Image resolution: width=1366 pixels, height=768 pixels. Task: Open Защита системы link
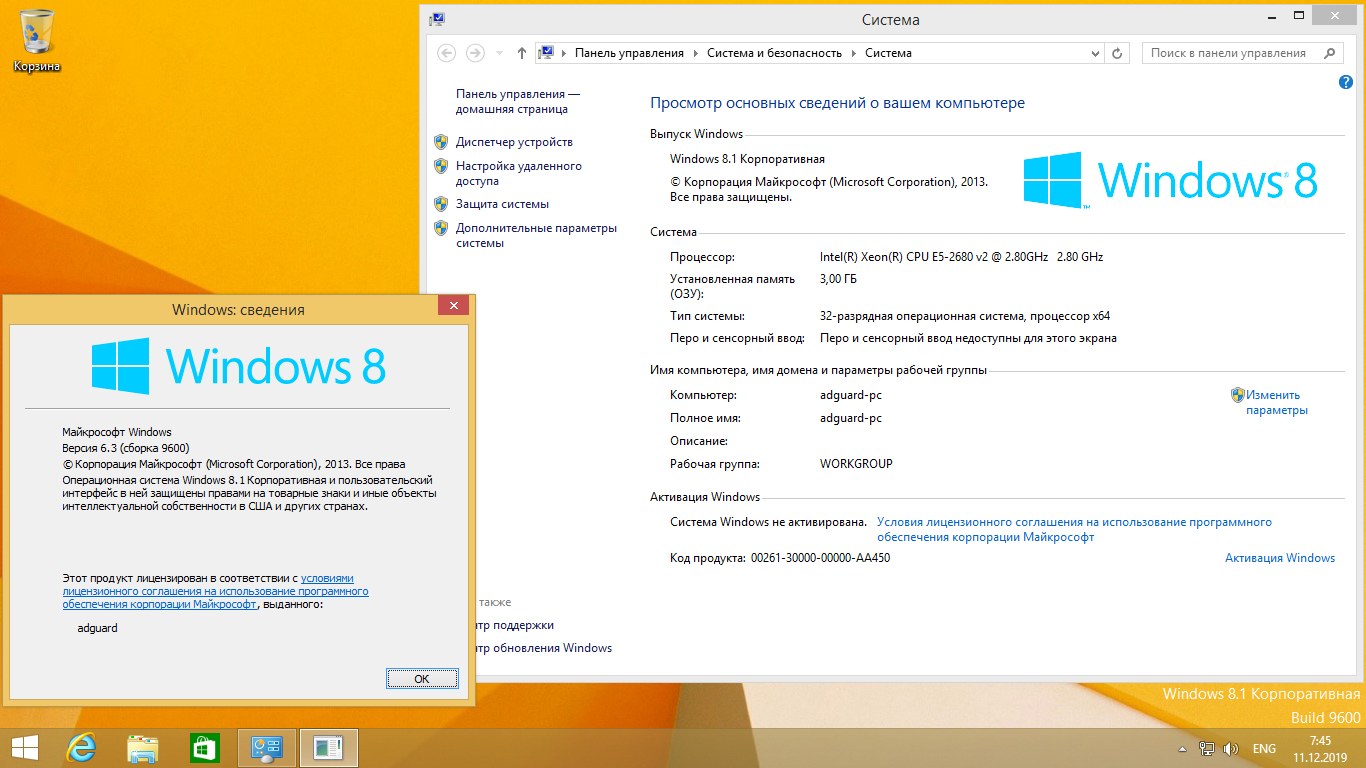(x=502, y=204)
